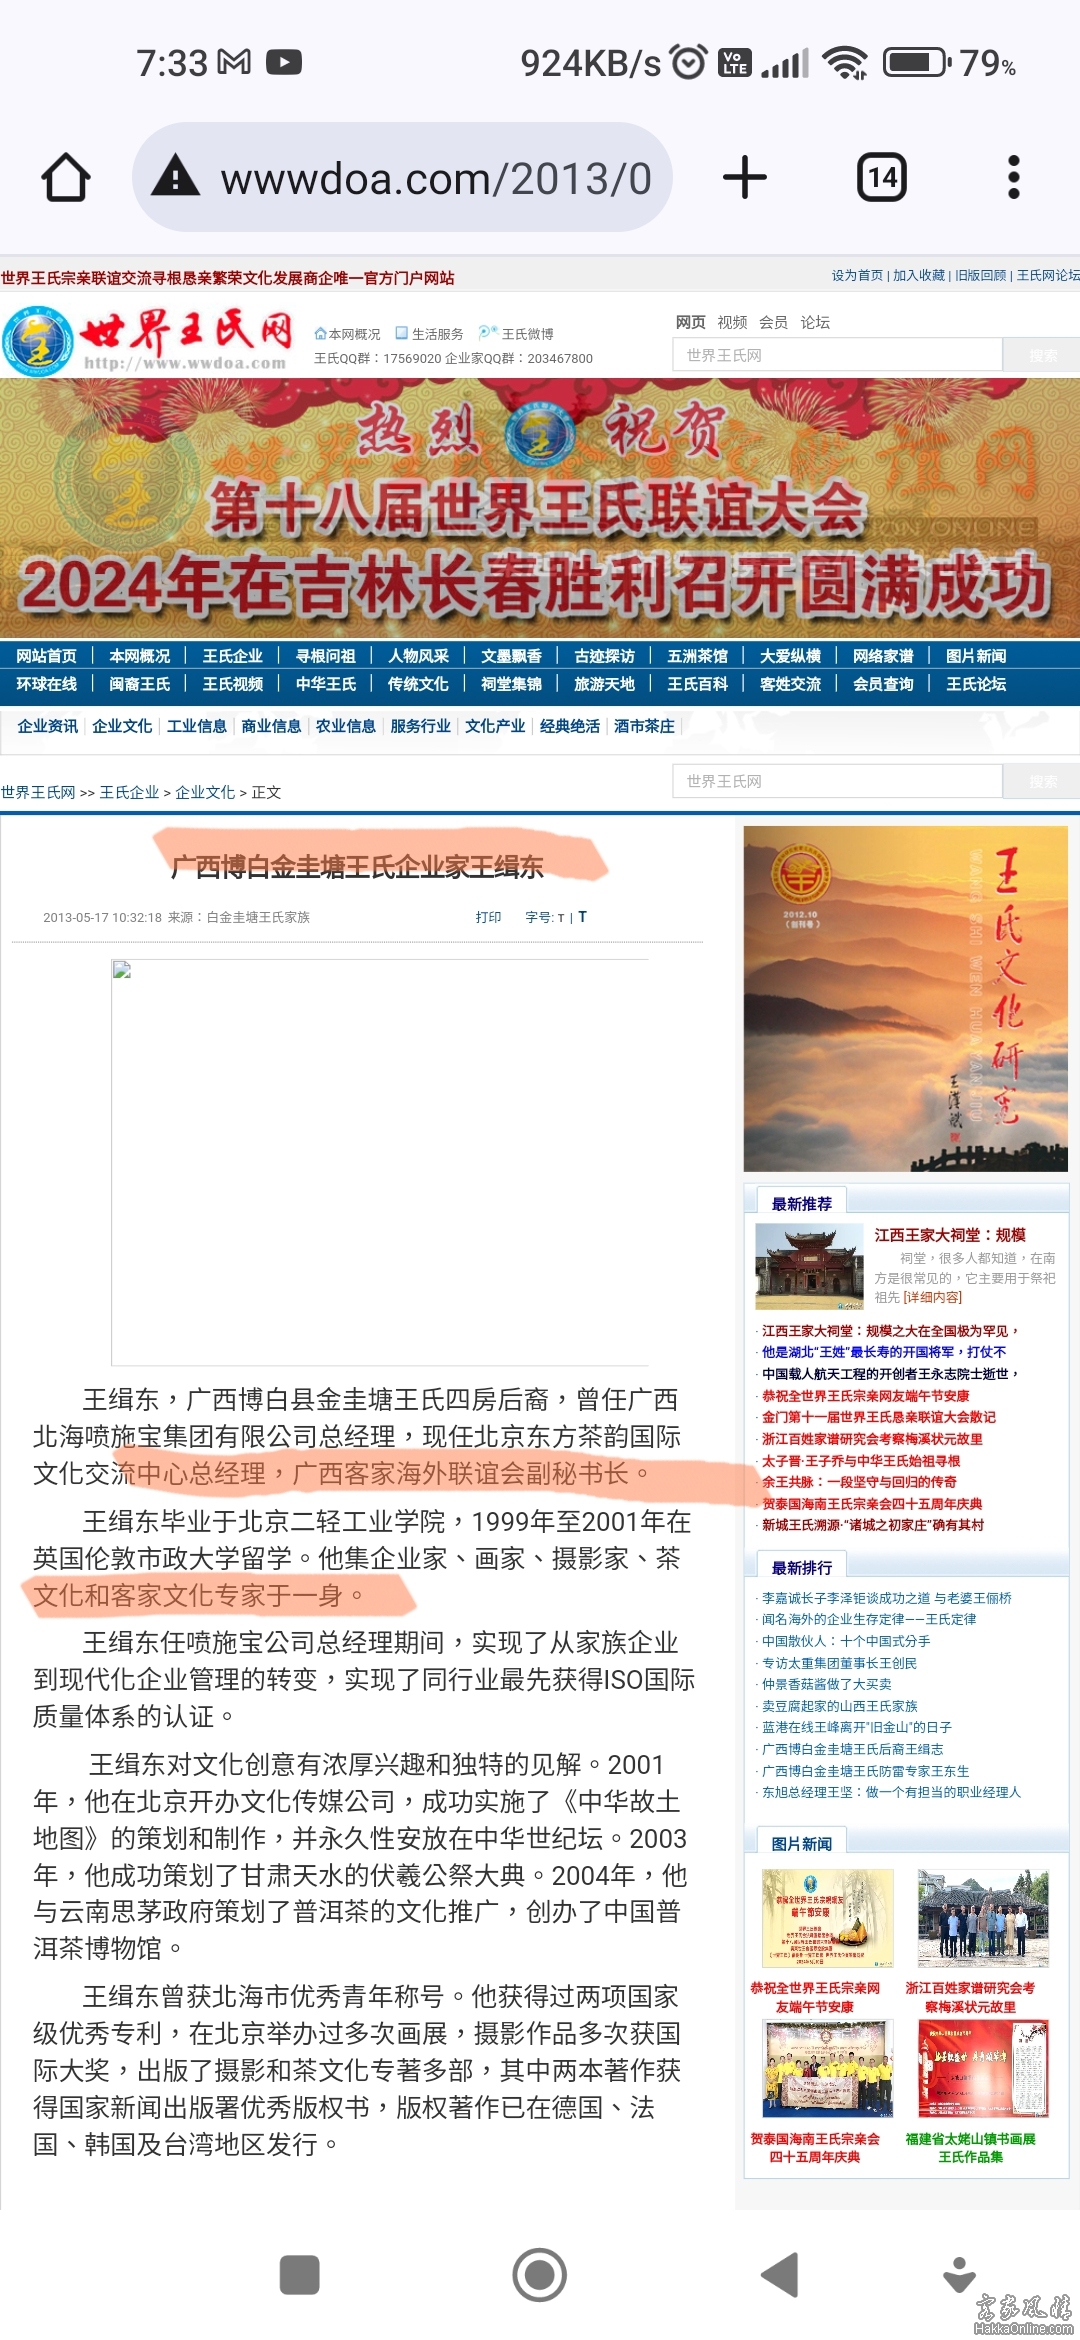Click 旧版回顾 link at top
This screenshot has height=2340, width=1080.
981,275
